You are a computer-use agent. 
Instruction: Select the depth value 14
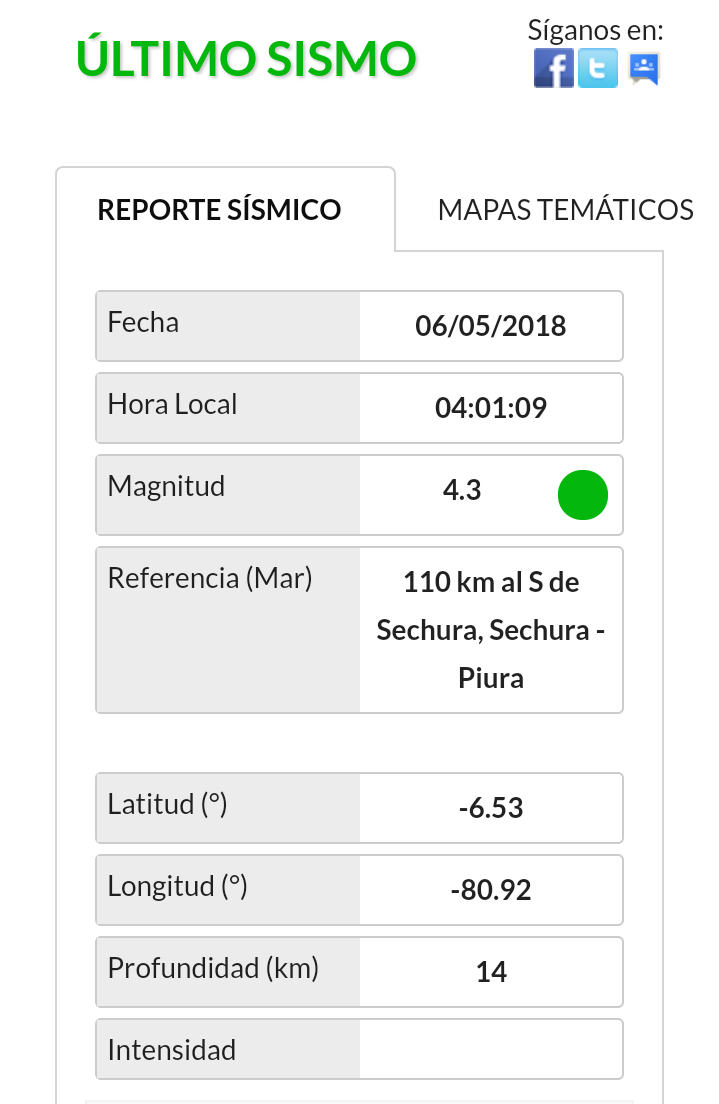[491, 972]
